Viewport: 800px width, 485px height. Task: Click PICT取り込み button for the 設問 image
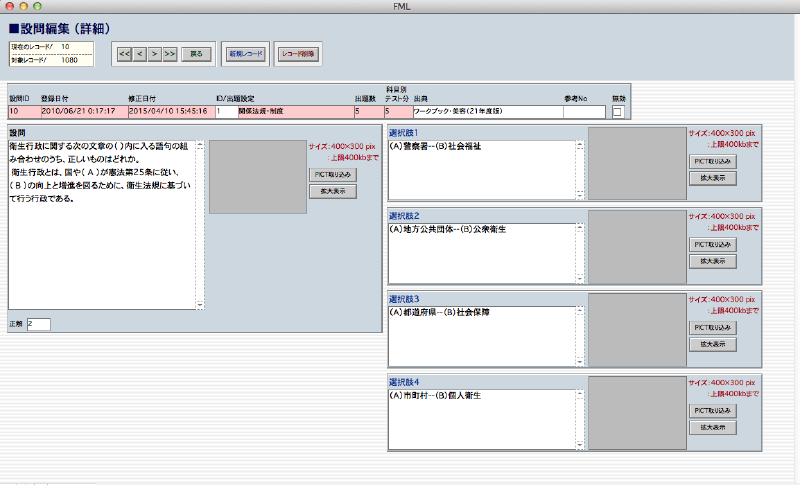coord(332,175)
